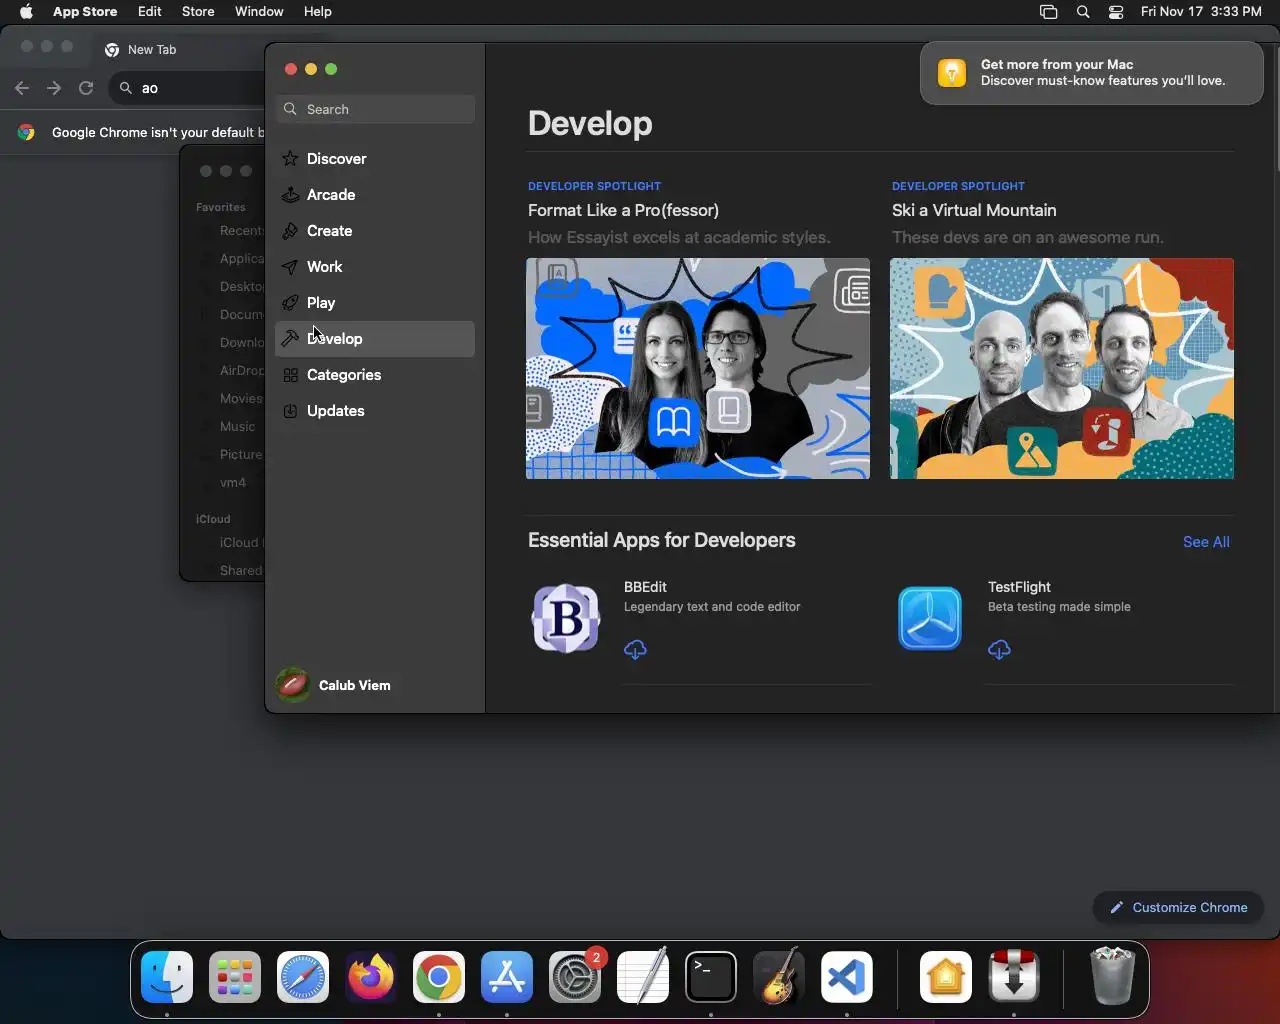Open the Ski a Virtual Mountain story image
This screenshot has width=1280, height=1024.
1062,368
